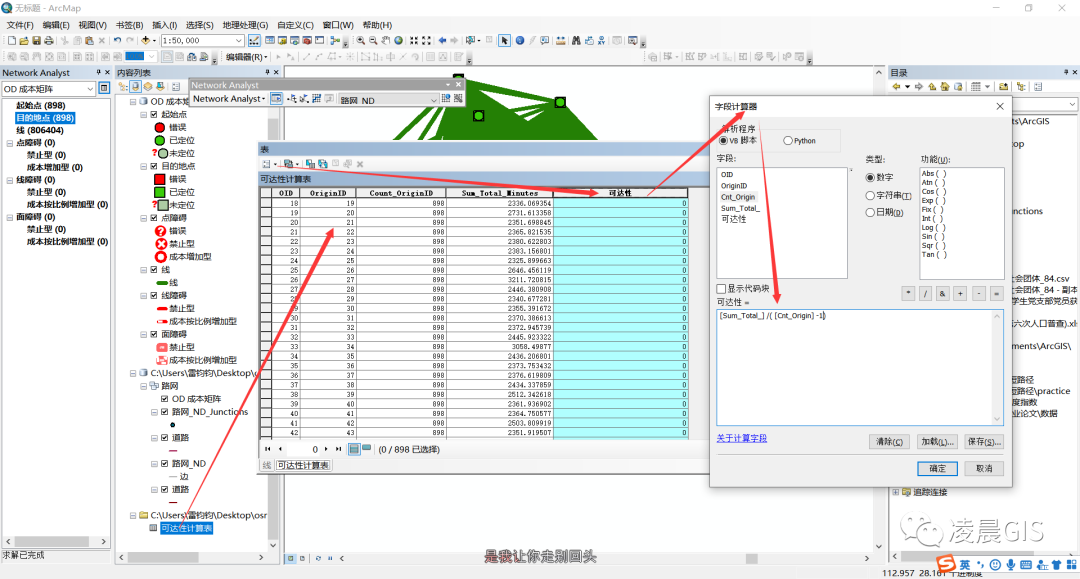Collapse the 路网 group layer in contents list
The image size is (1080, 579).
(x=143, y=386)
